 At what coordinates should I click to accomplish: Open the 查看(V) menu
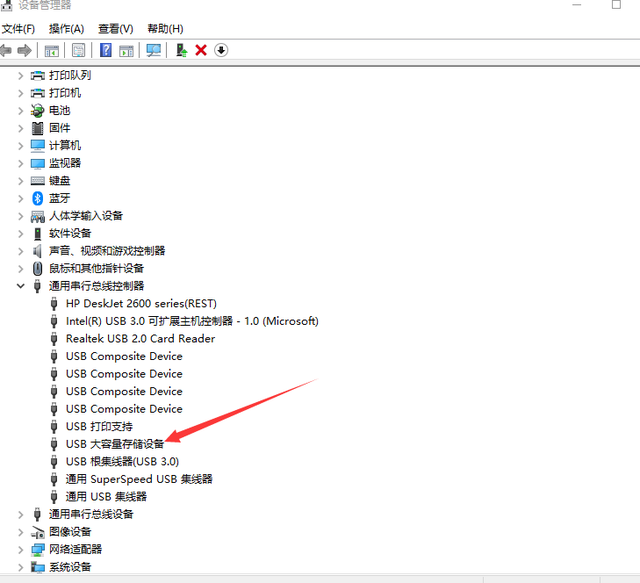[116, 29]
